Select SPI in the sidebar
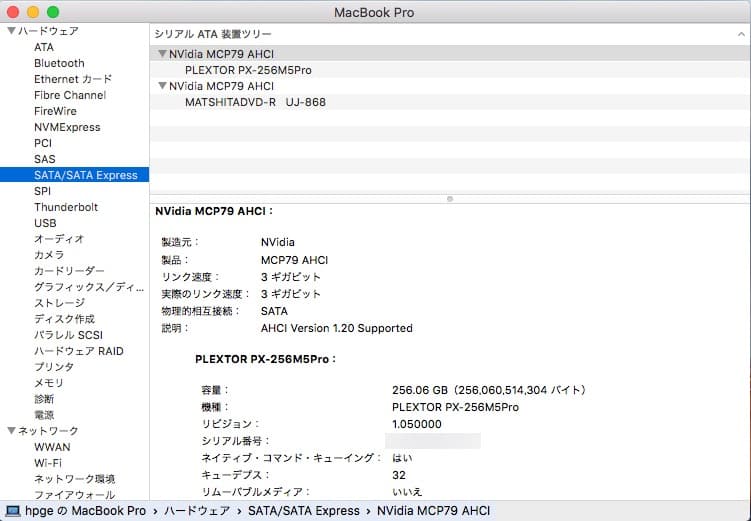 (42, 191)
